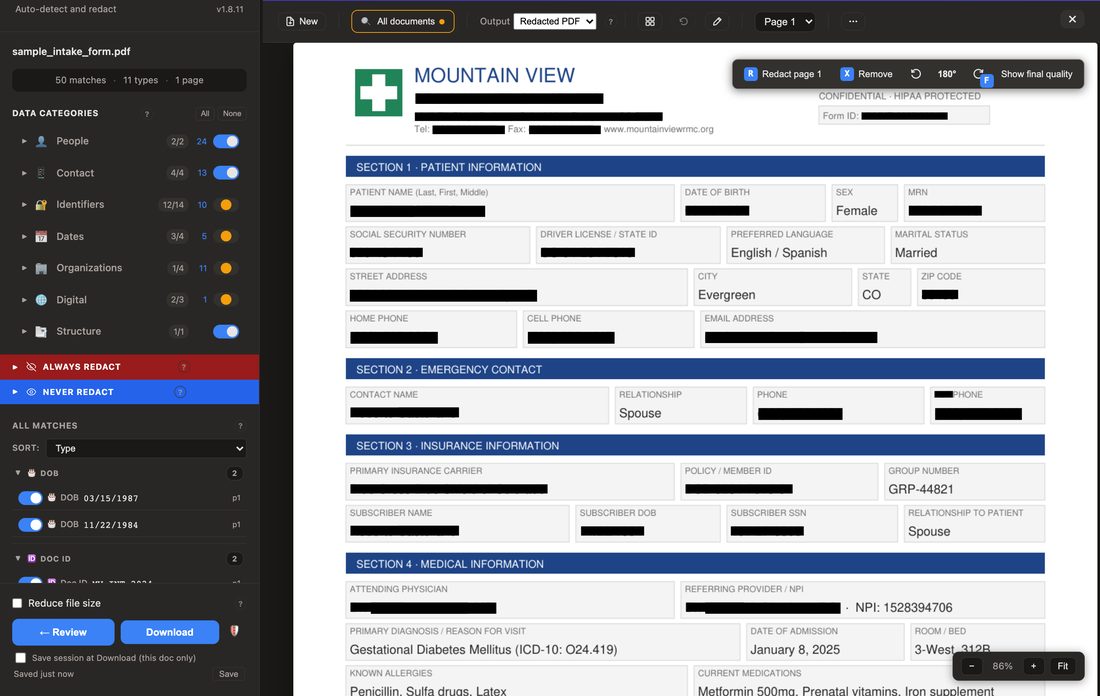Click Redact page 1 button
The height and width of the screenshot is (696, 1100).
tap(782, 74)
